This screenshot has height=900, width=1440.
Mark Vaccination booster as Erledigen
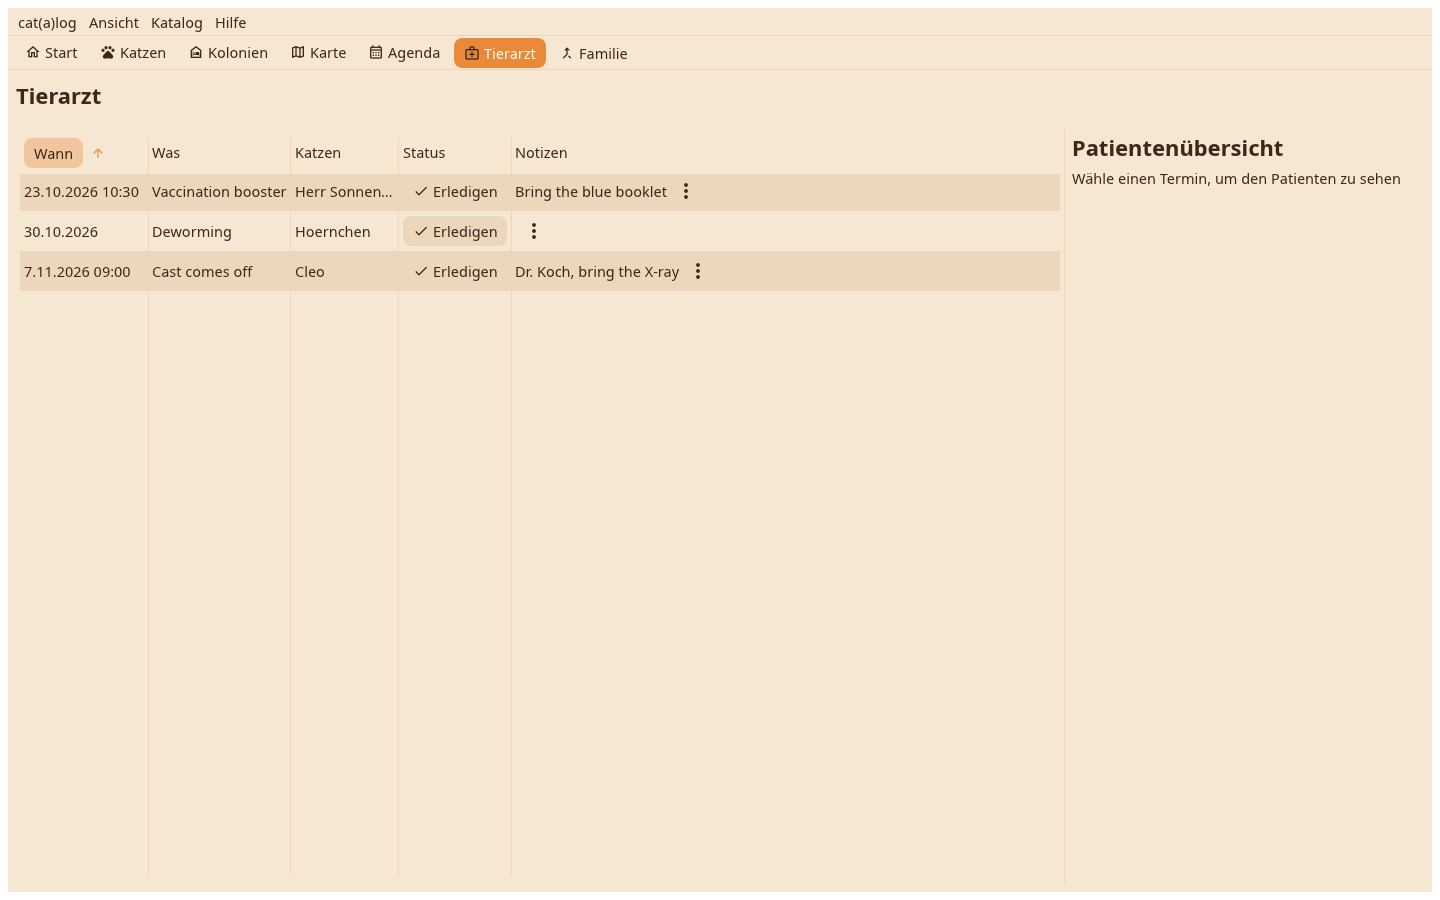[455, 192]
